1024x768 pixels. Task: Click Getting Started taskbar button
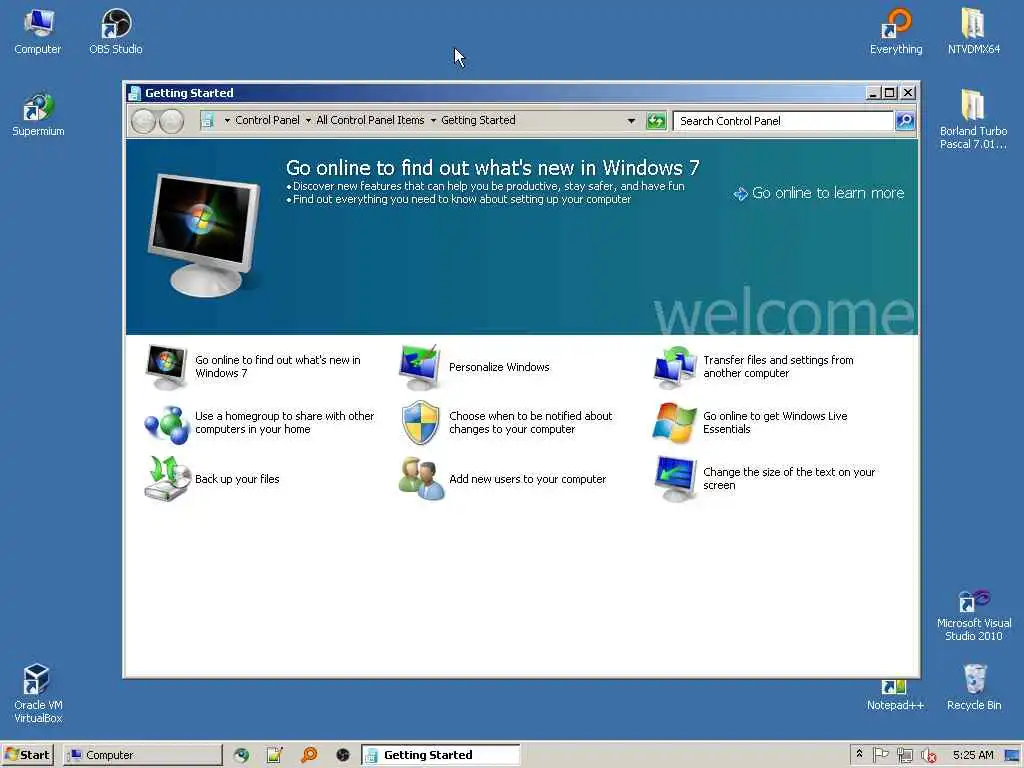click(441, 755)
